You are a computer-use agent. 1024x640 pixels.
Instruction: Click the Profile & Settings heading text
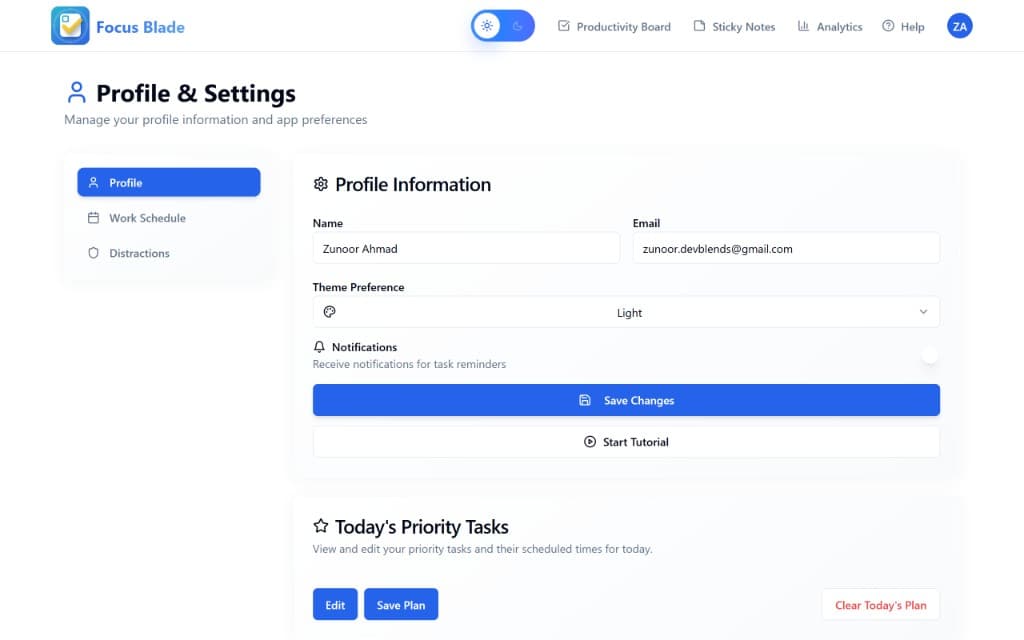[196, 93]
